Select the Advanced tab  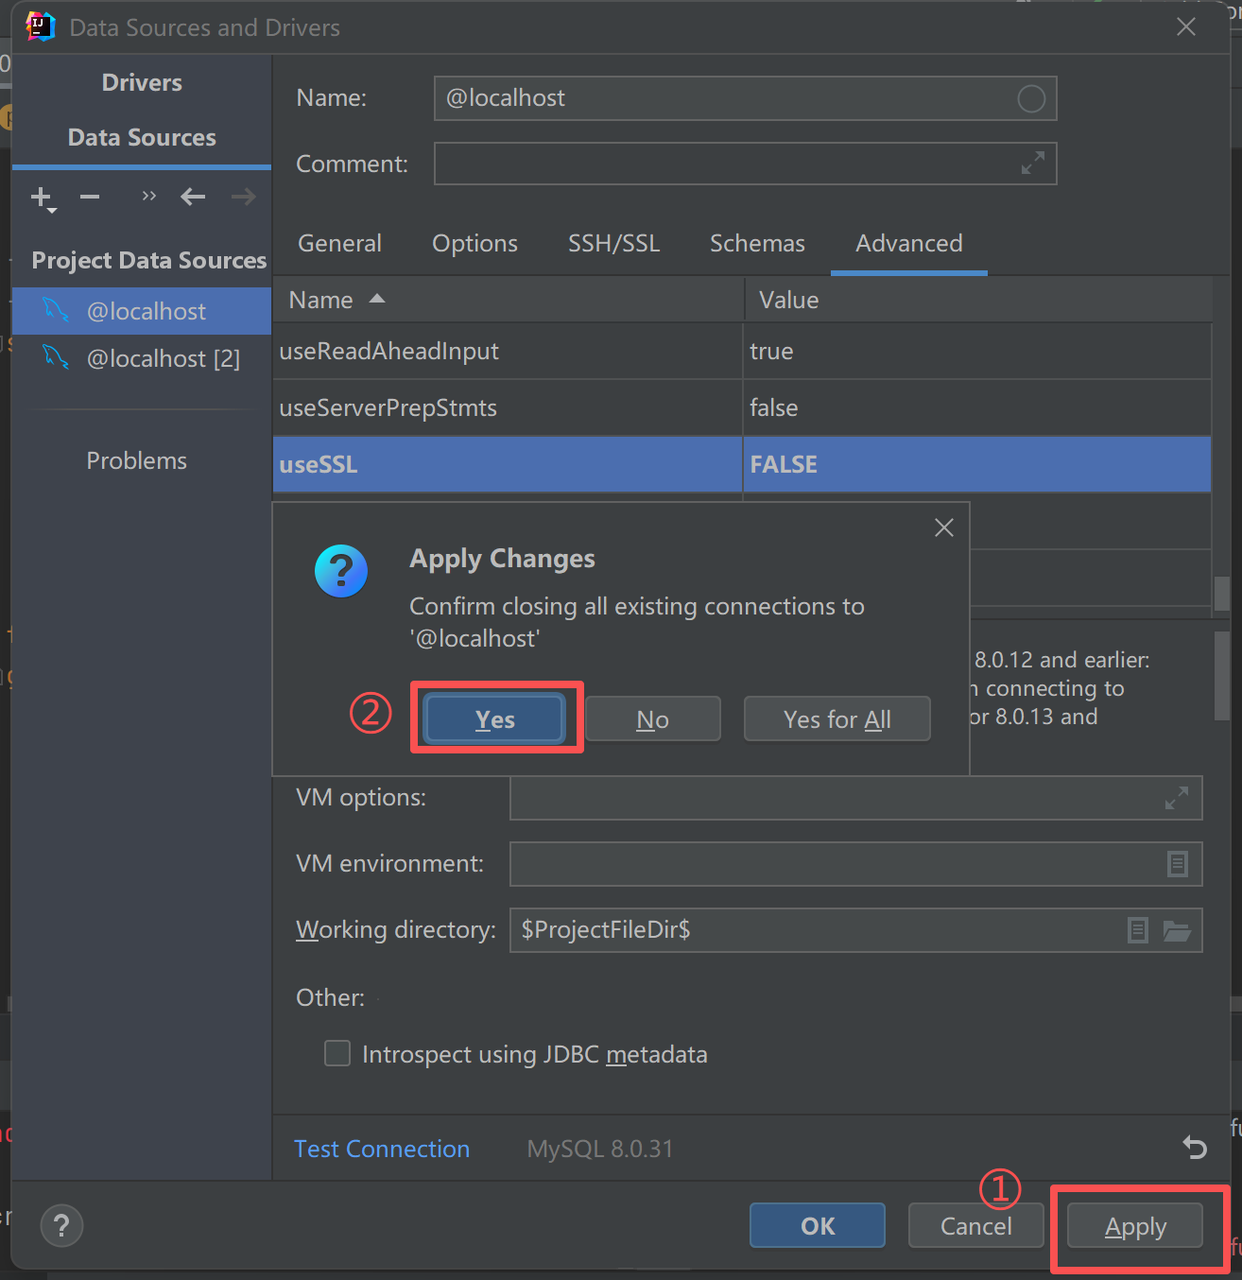[909, 243]
